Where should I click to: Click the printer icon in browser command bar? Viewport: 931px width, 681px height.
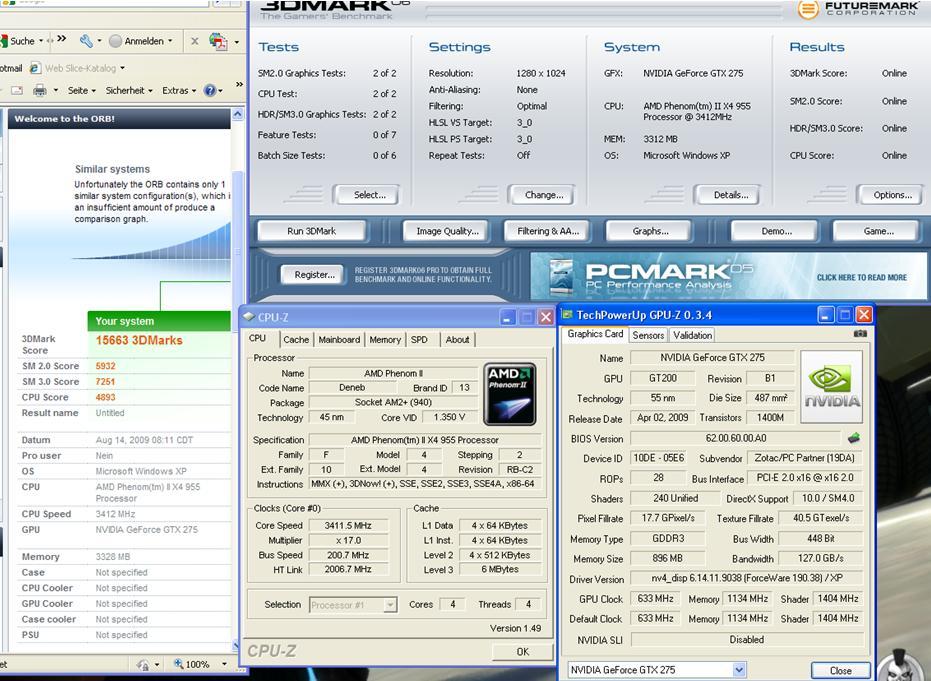[40, 90]
